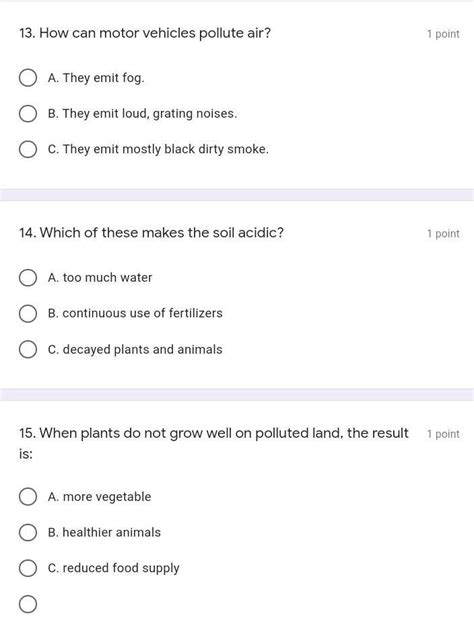Pick 'C. They emit mostly black dirty smoke.'

click(28, 149)
